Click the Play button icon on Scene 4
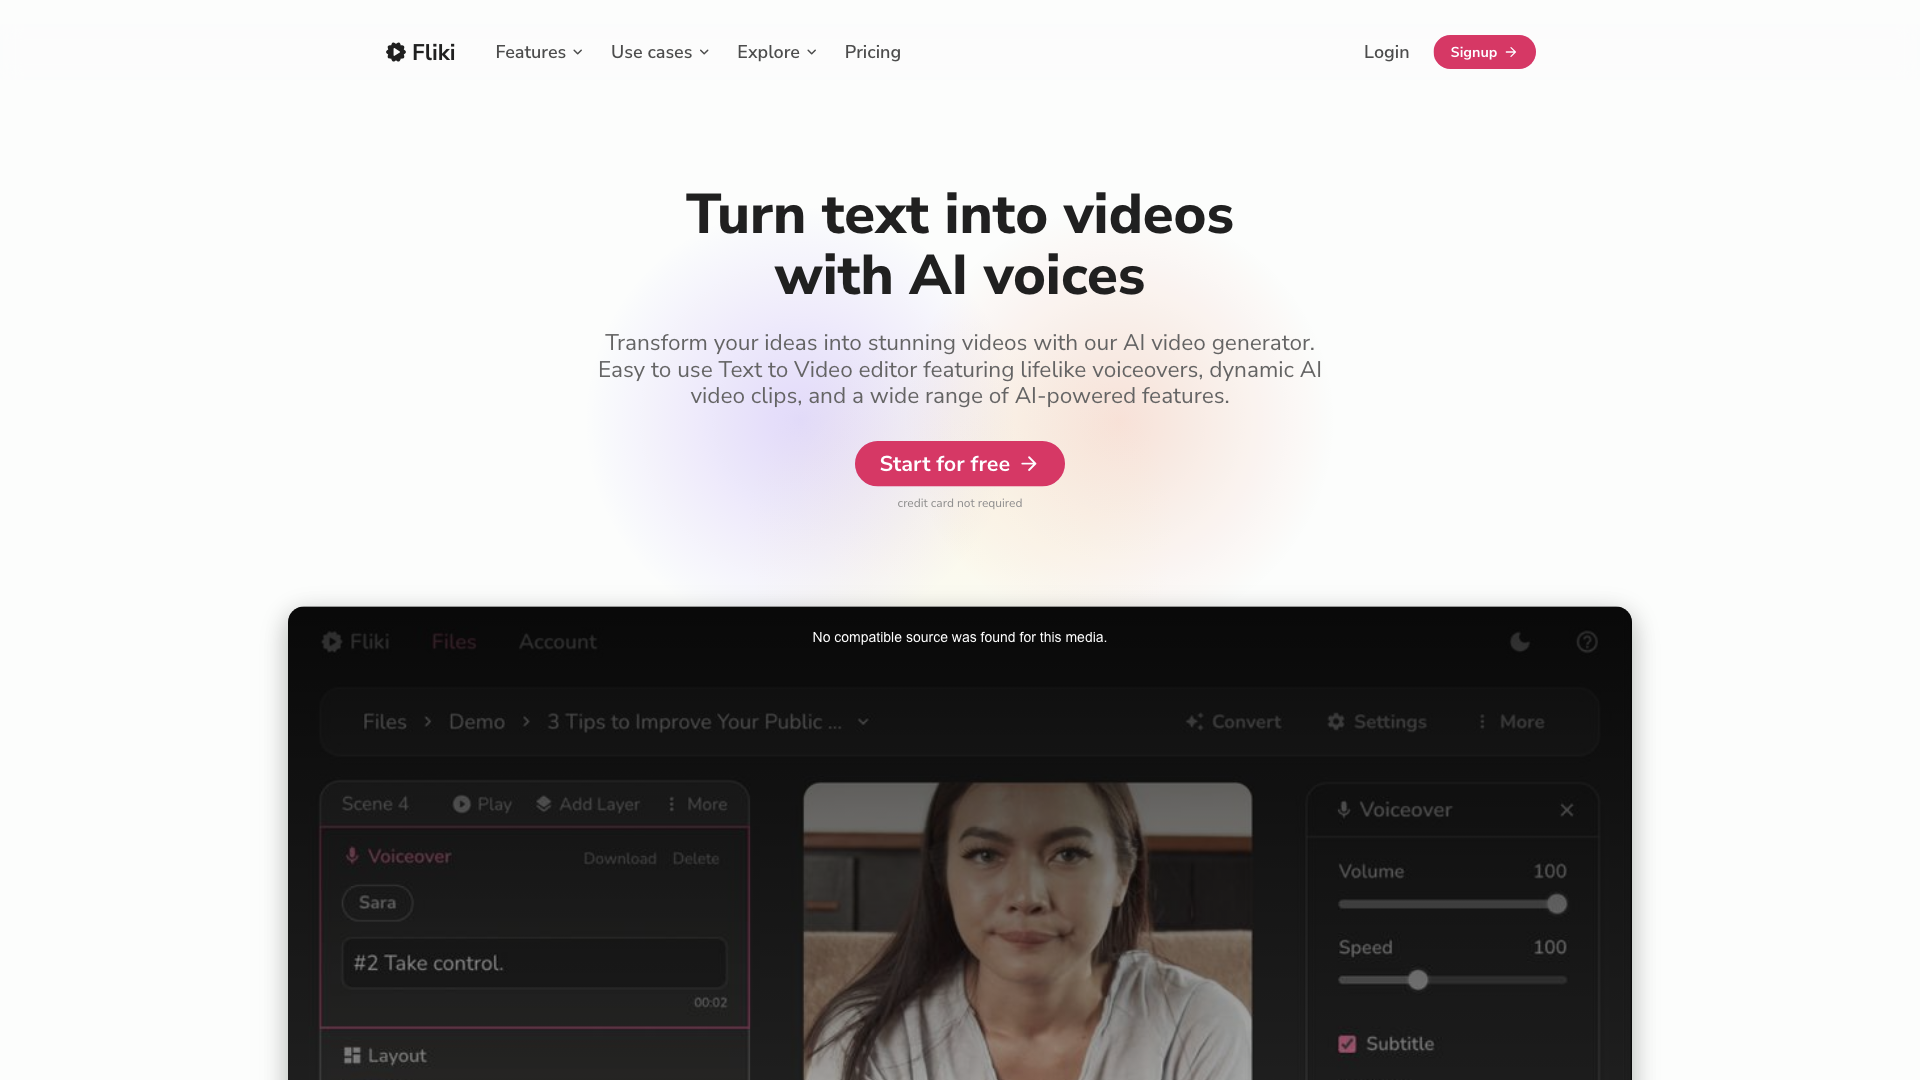 462,804
